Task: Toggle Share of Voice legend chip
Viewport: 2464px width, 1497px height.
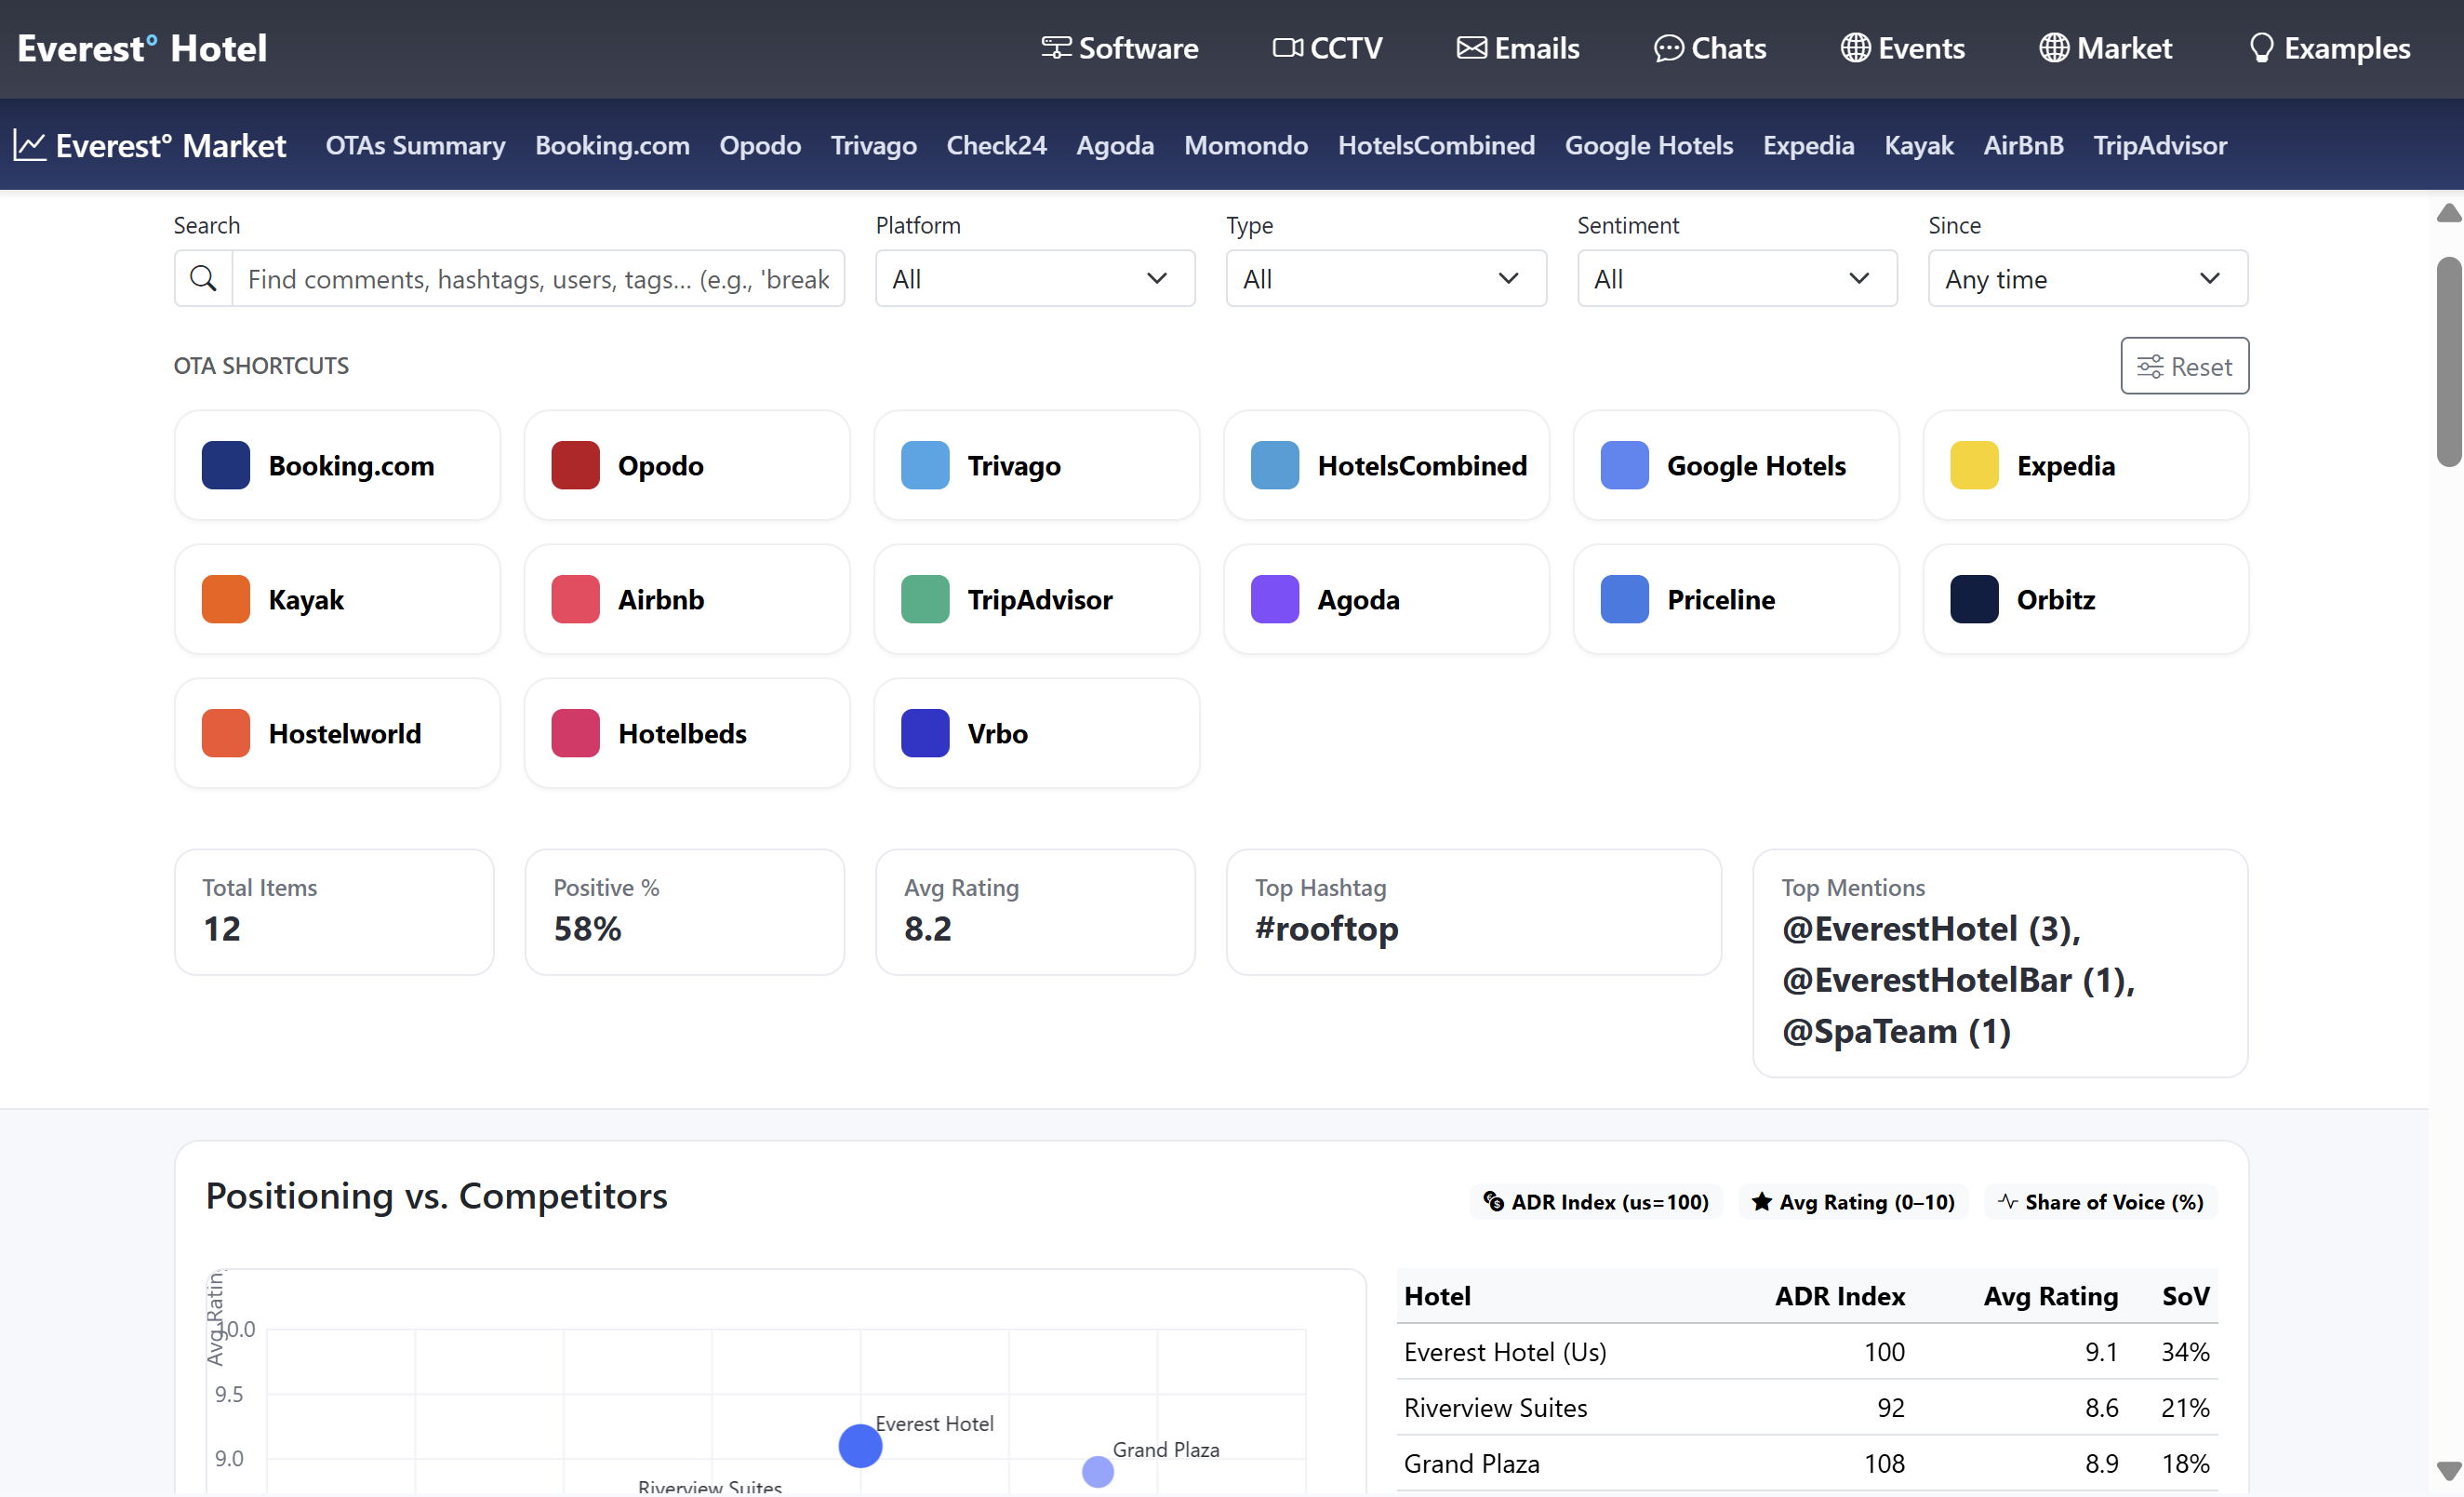Action: tap(2100, 1201)
